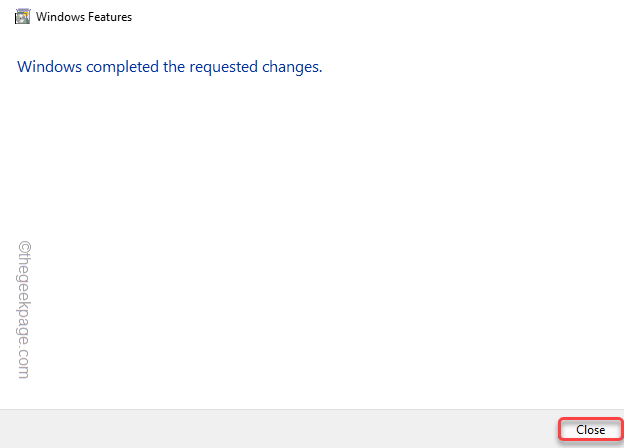
Task: Close the Windows Features dialog
Action: [591, 430]
